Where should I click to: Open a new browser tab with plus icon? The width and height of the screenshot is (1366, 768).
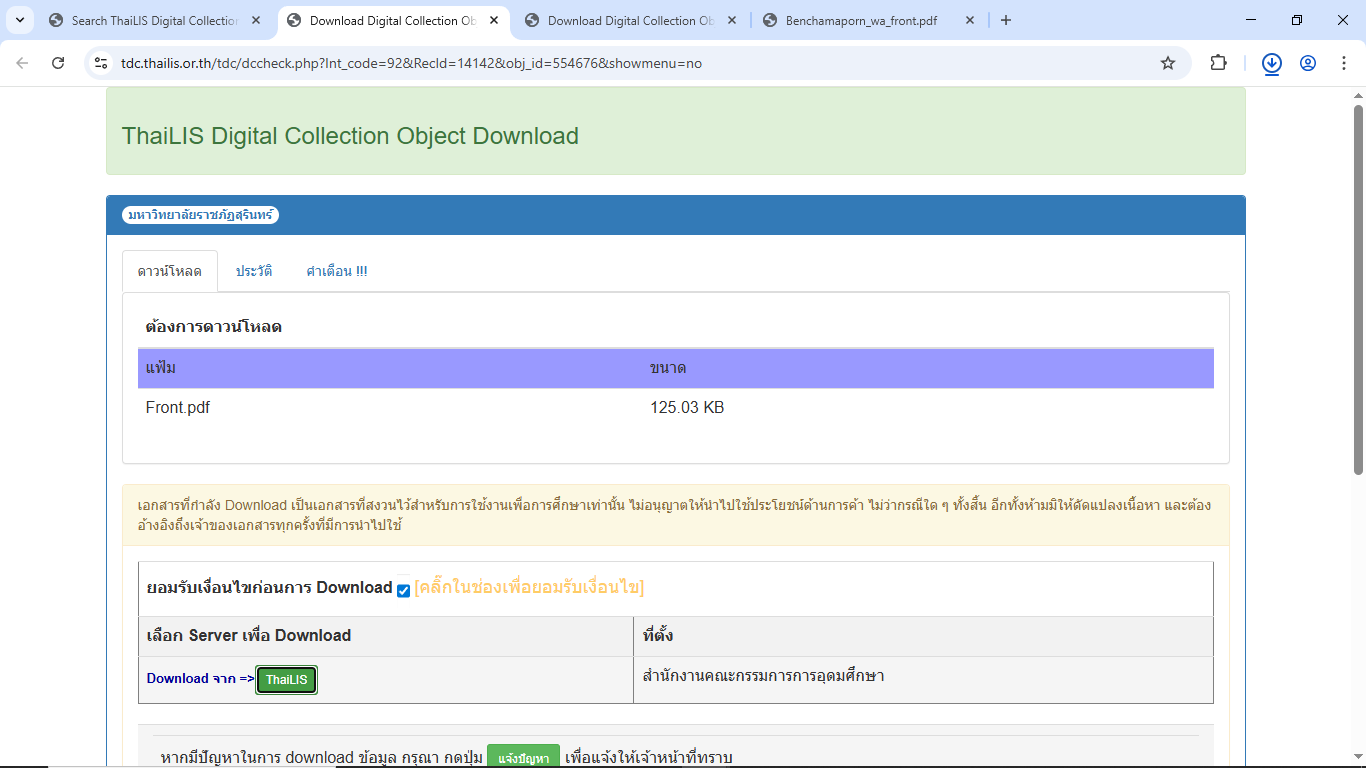point(1006,20)
